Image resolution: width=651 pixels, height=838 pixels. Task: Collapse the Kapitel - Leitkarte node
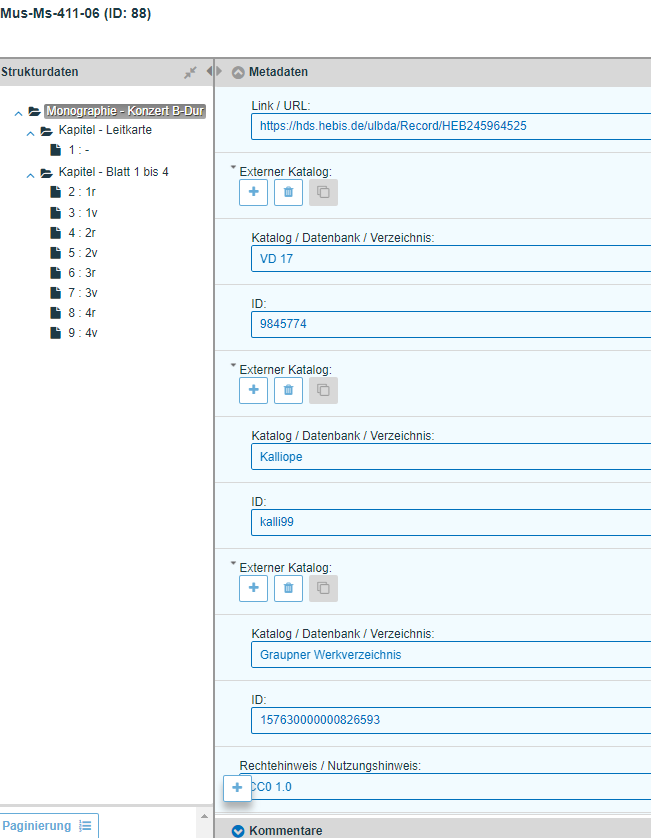pyautogui.click(x=30, y=132)
